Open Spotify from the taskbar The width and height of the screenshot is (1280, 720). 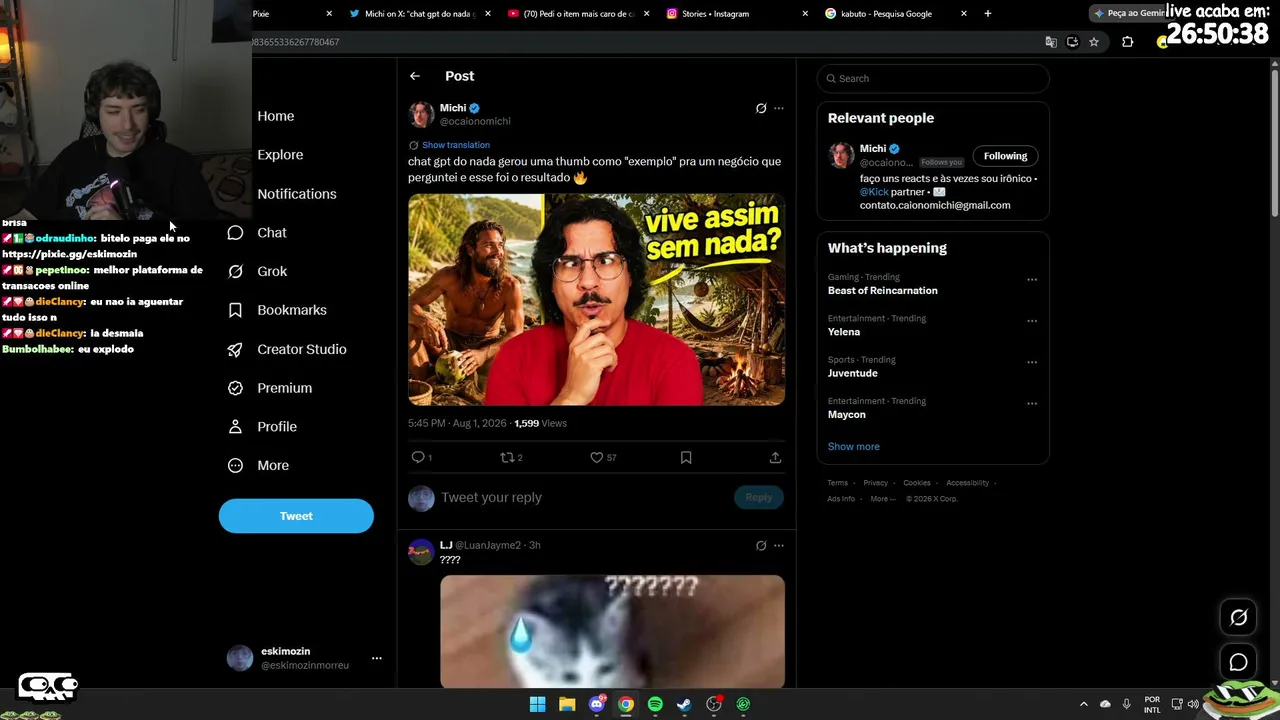tap(655, 704)
